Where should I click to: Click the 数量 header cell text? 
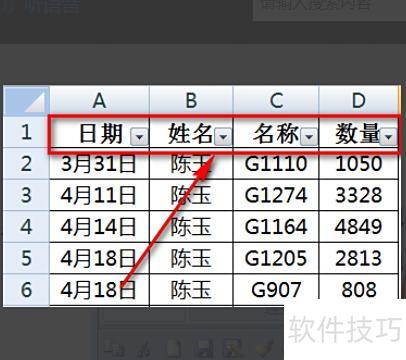tap(358, 134)
